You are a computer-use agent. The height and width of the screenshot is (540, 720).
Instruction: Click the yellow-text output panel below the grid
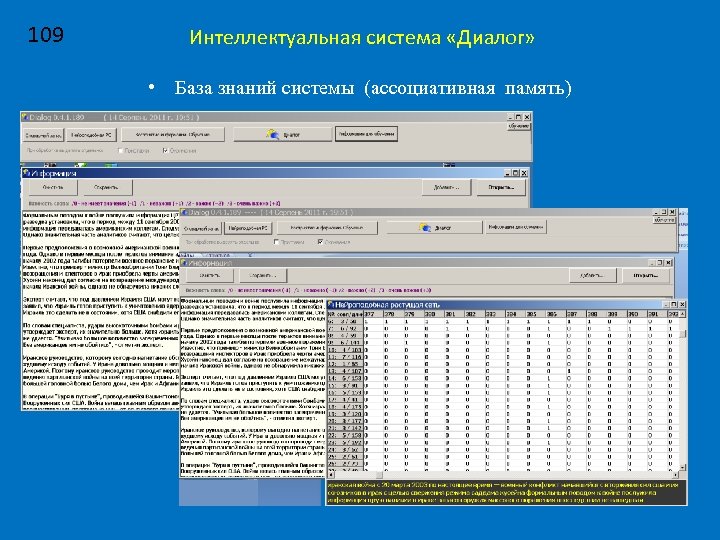click(506, 492)
